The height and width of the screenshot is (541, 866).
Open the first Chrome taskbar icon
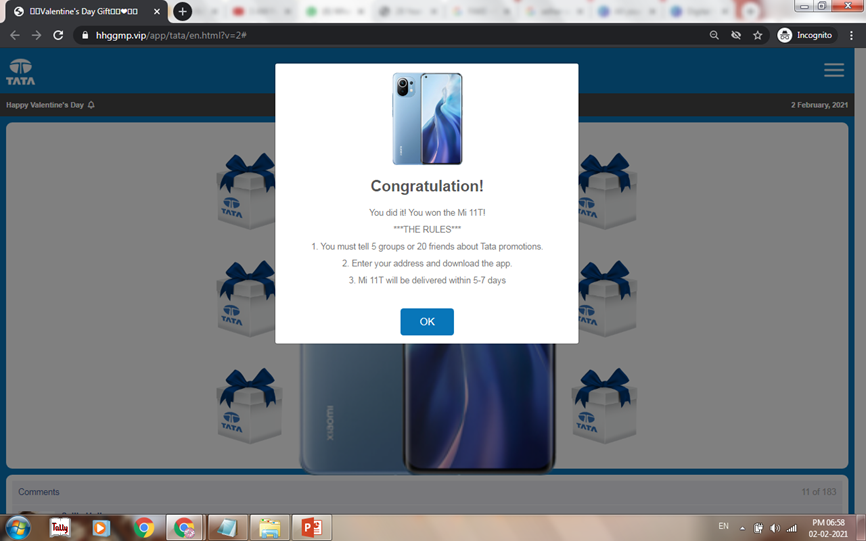tap(144, 528)
